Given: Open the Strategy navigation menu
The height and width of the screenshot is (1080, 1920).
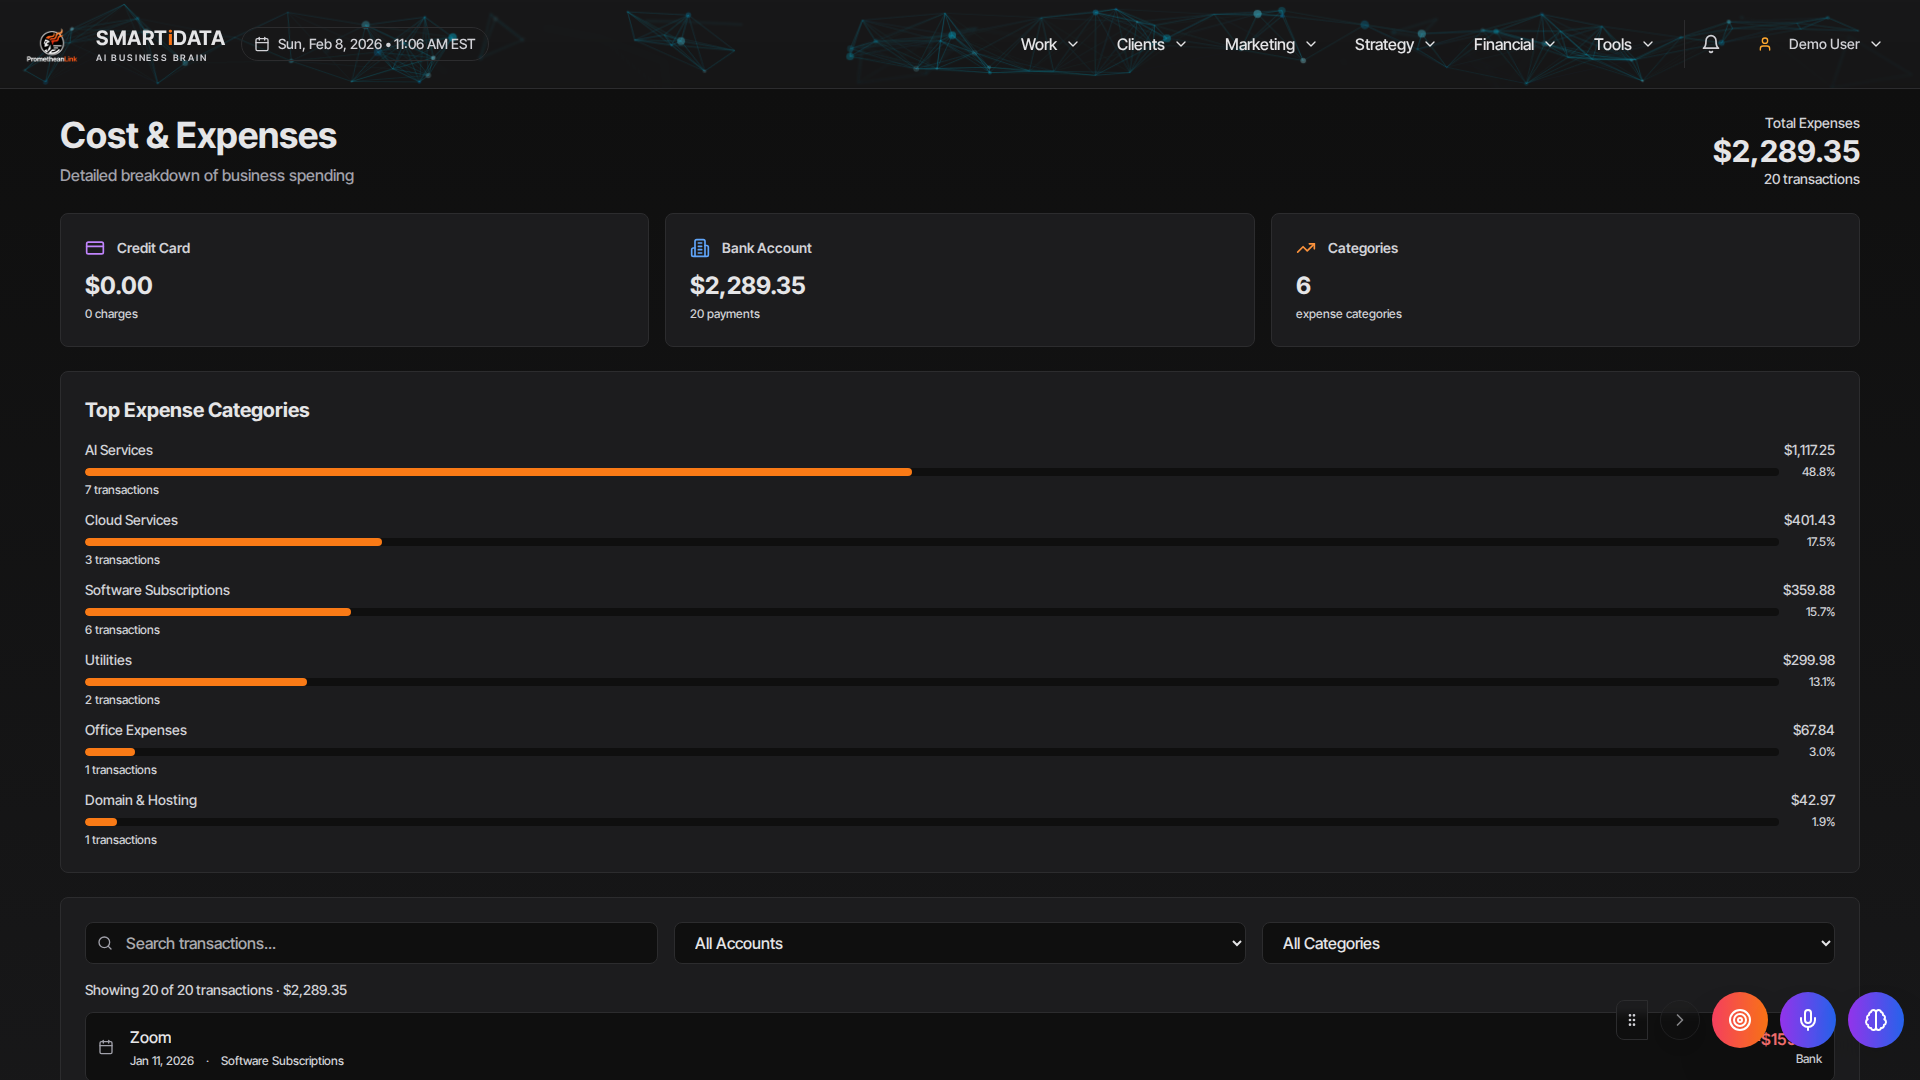Looking at the screenshot, I should click(x=1394, y=44).
